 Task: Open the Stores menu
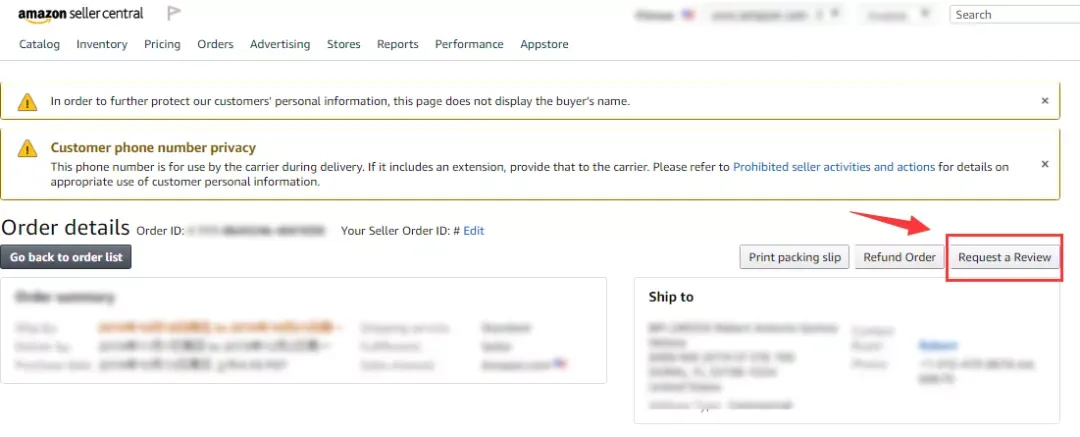coord(344,44)
